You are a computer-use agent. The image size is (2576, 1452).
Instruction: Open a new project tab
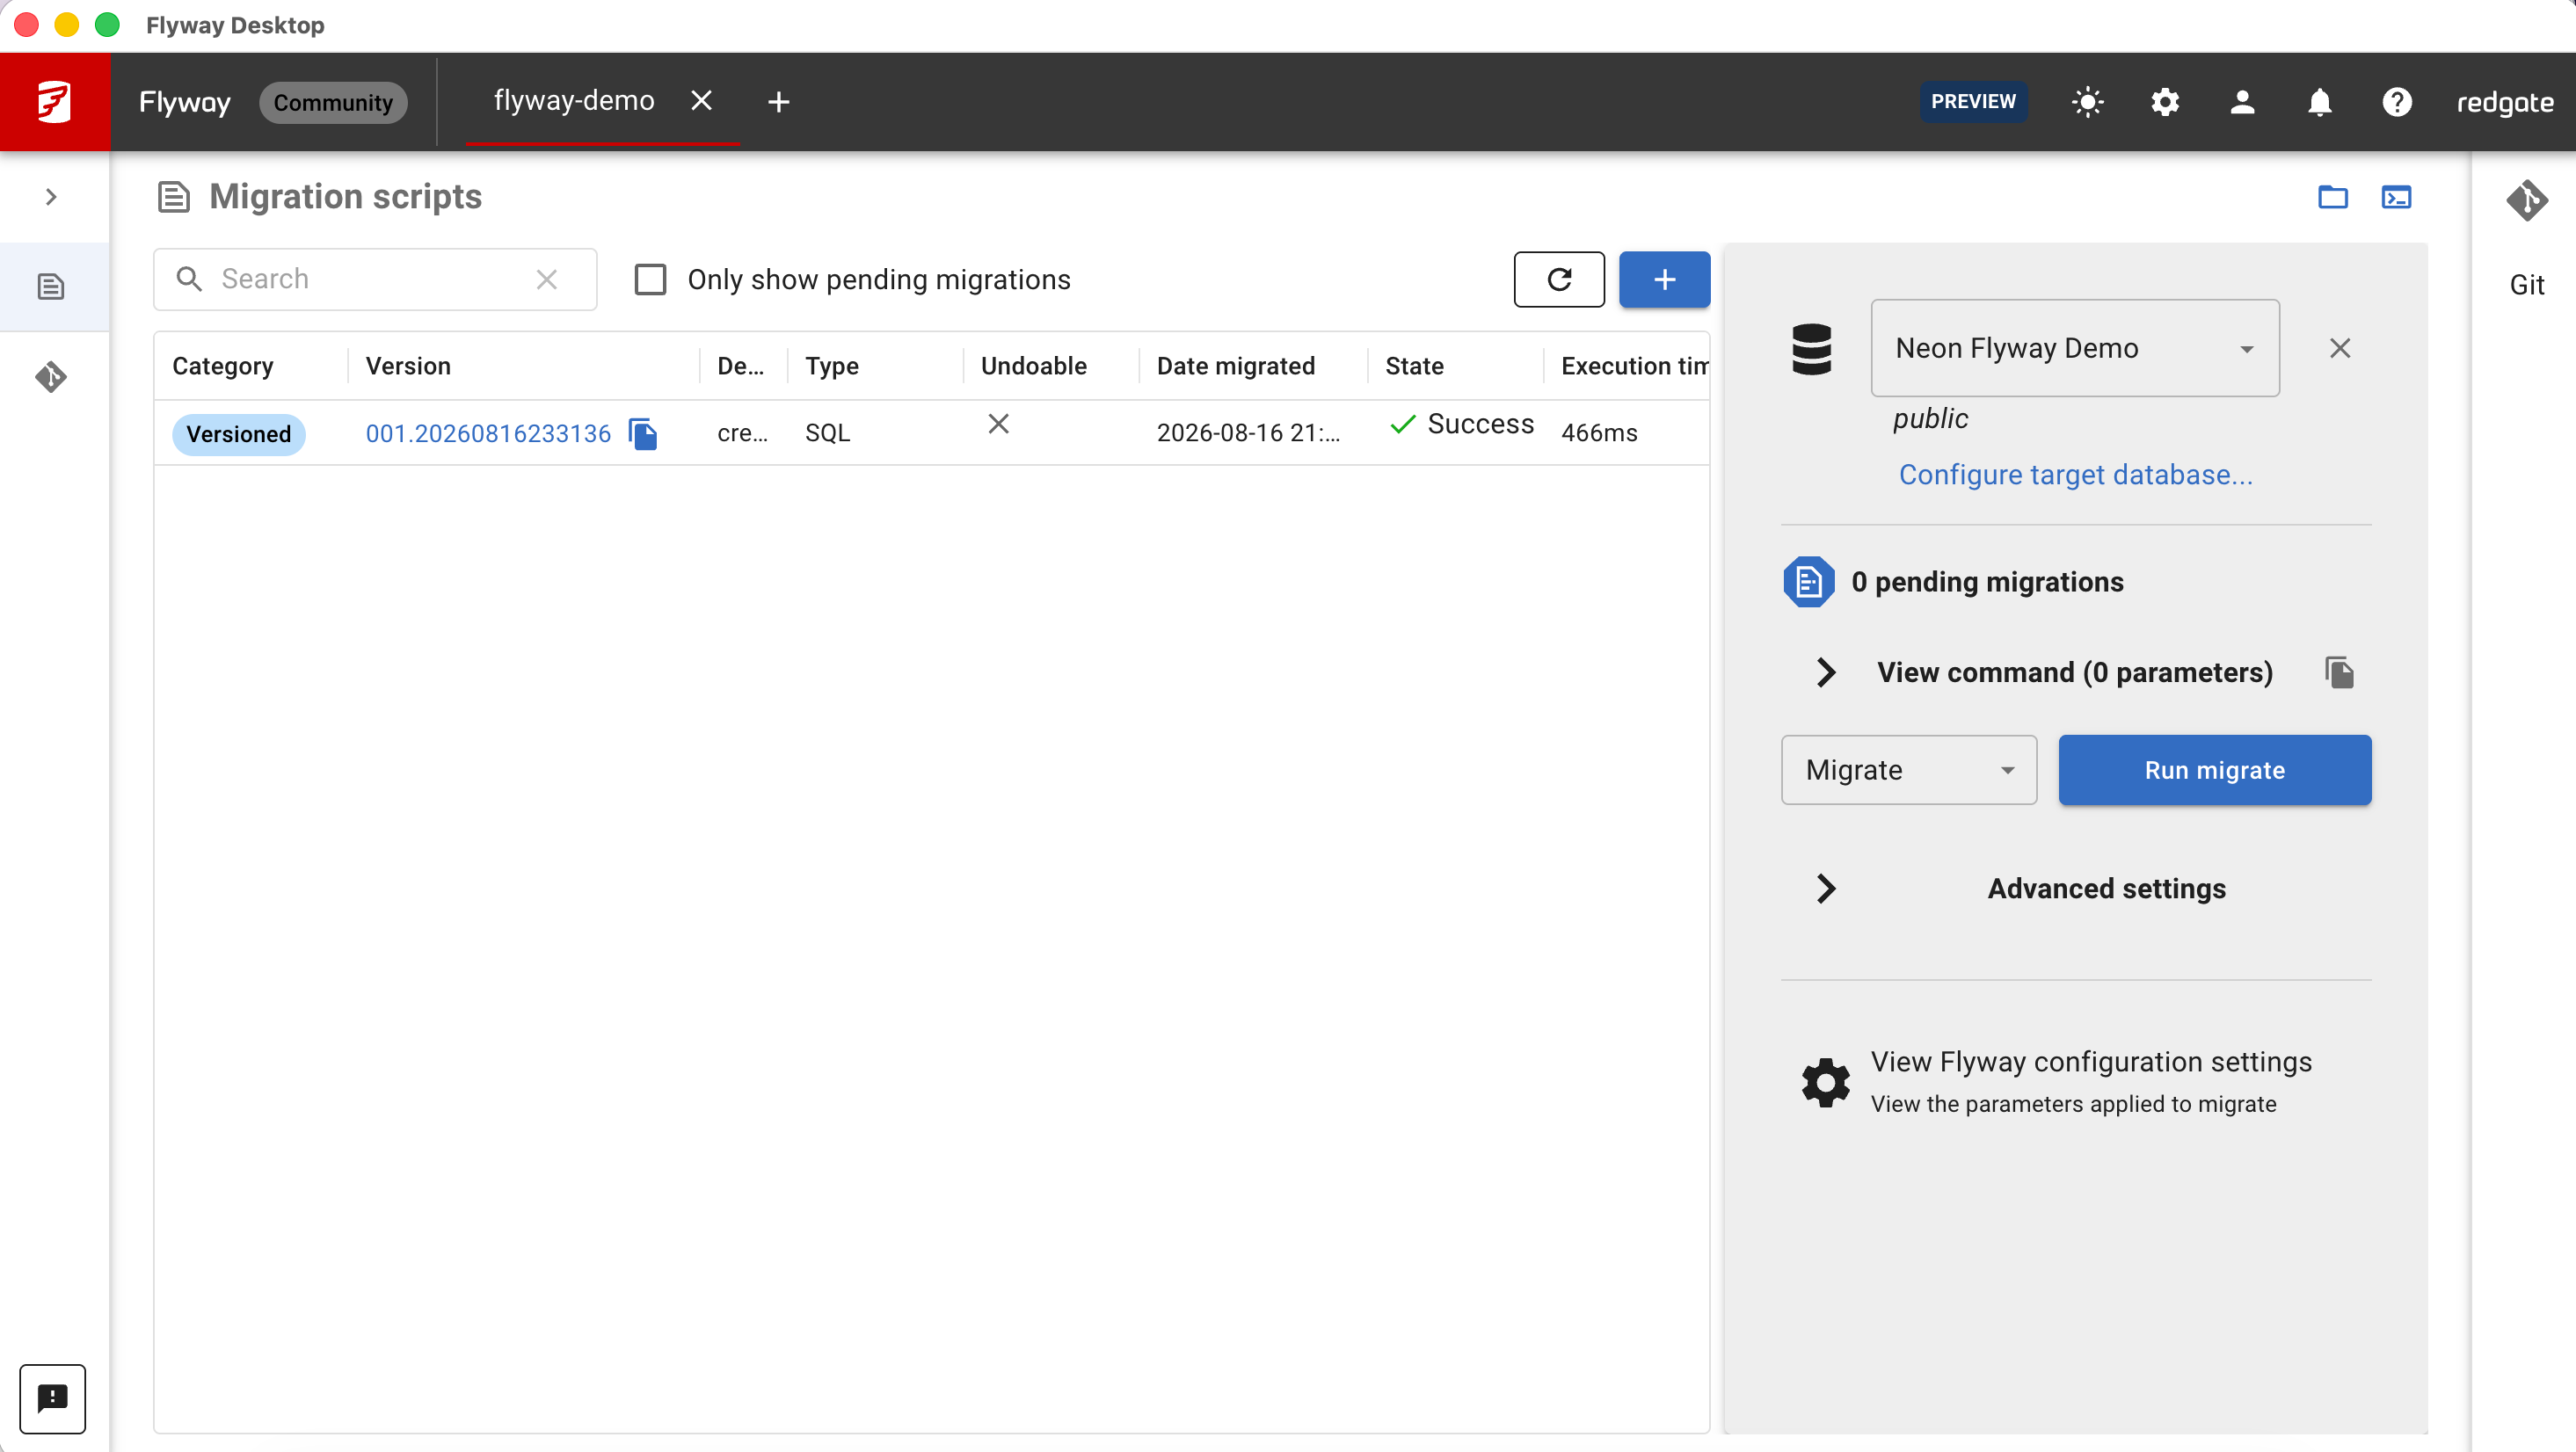[779, 102]
